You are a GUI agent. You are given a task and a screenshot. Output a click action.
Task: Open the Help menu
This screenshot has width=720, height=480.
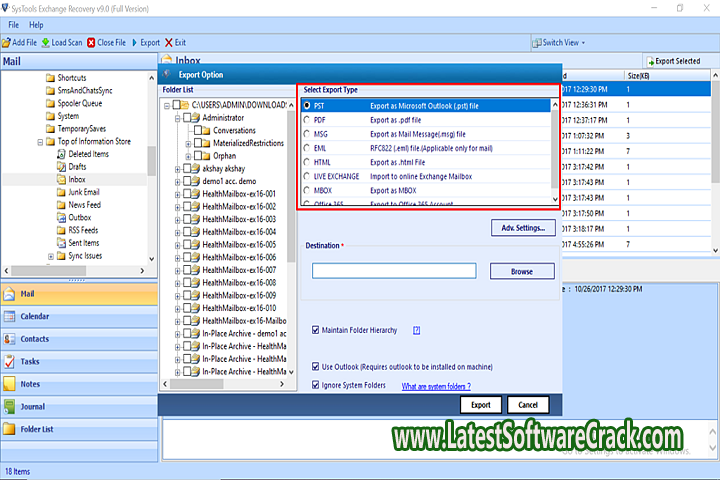point(36,23)
